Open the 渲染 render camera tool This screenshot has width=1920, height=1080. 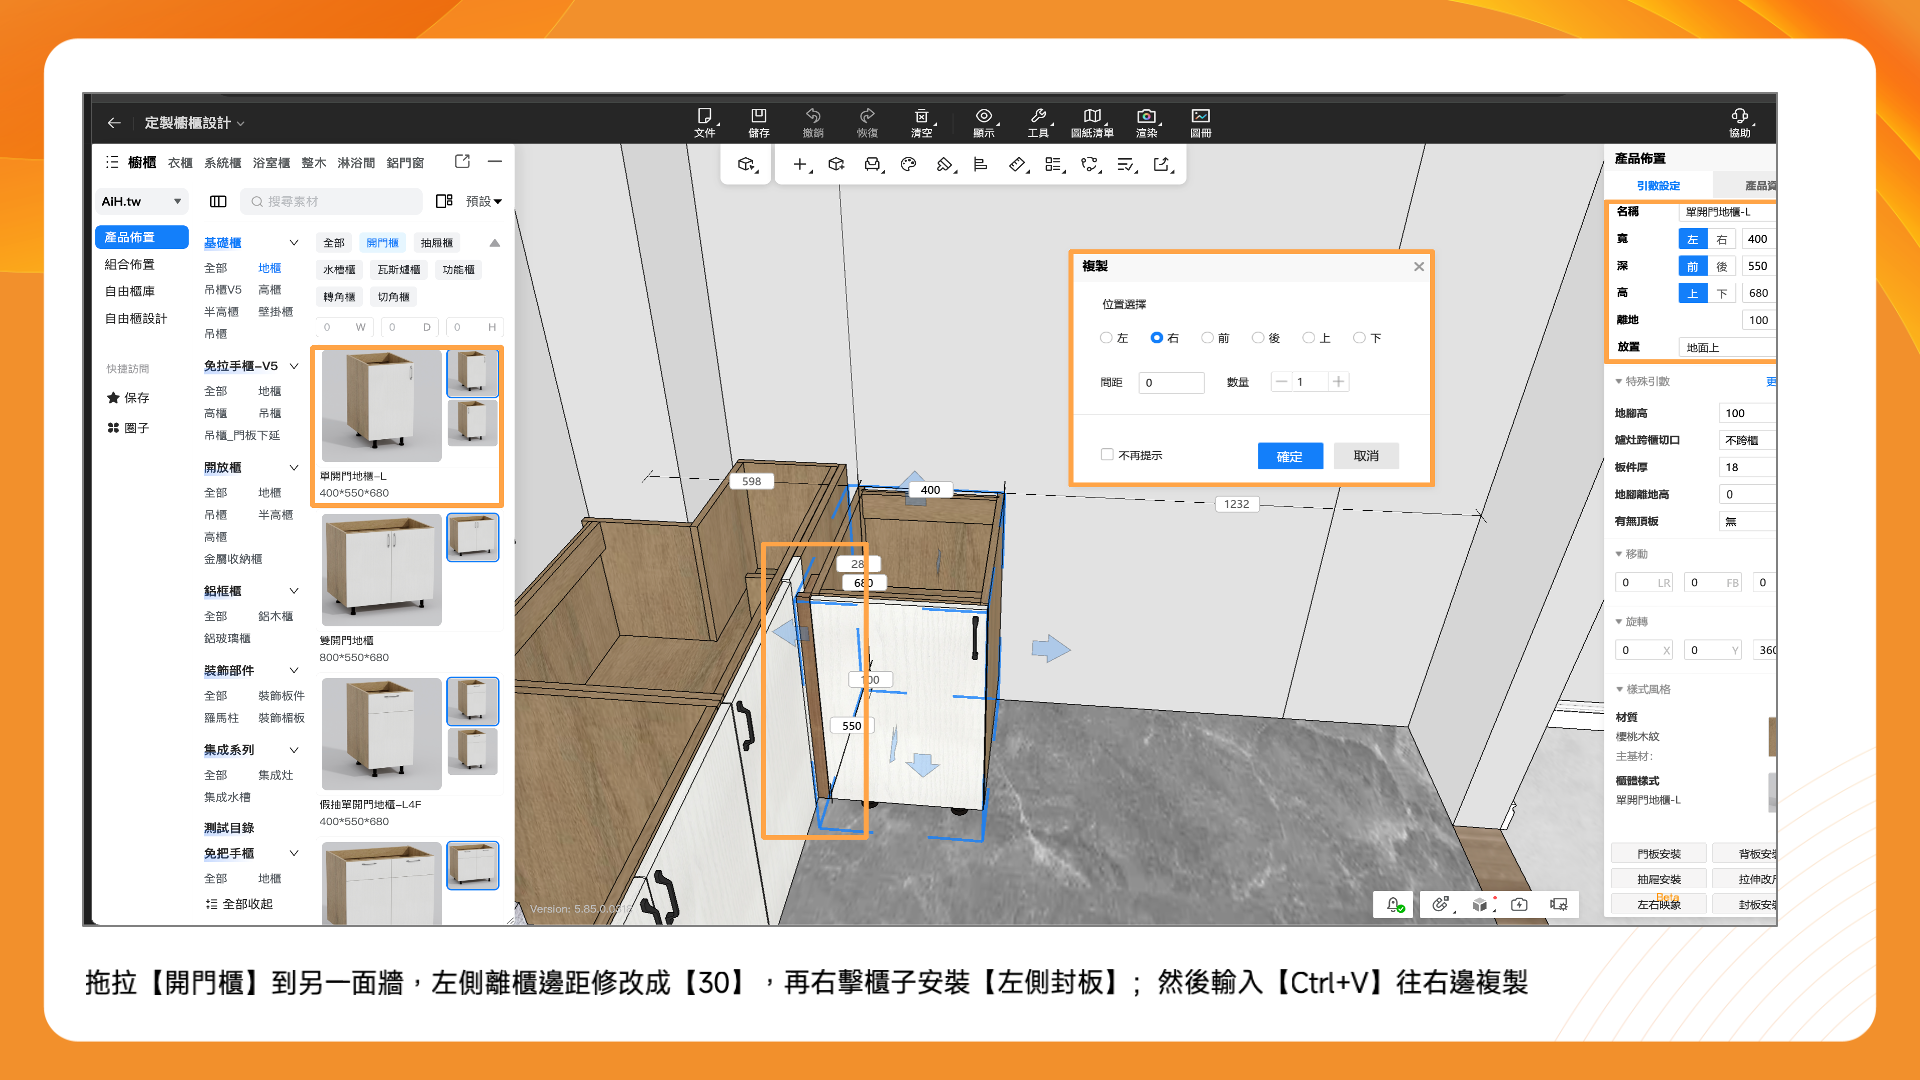(x=1146, y=116)
